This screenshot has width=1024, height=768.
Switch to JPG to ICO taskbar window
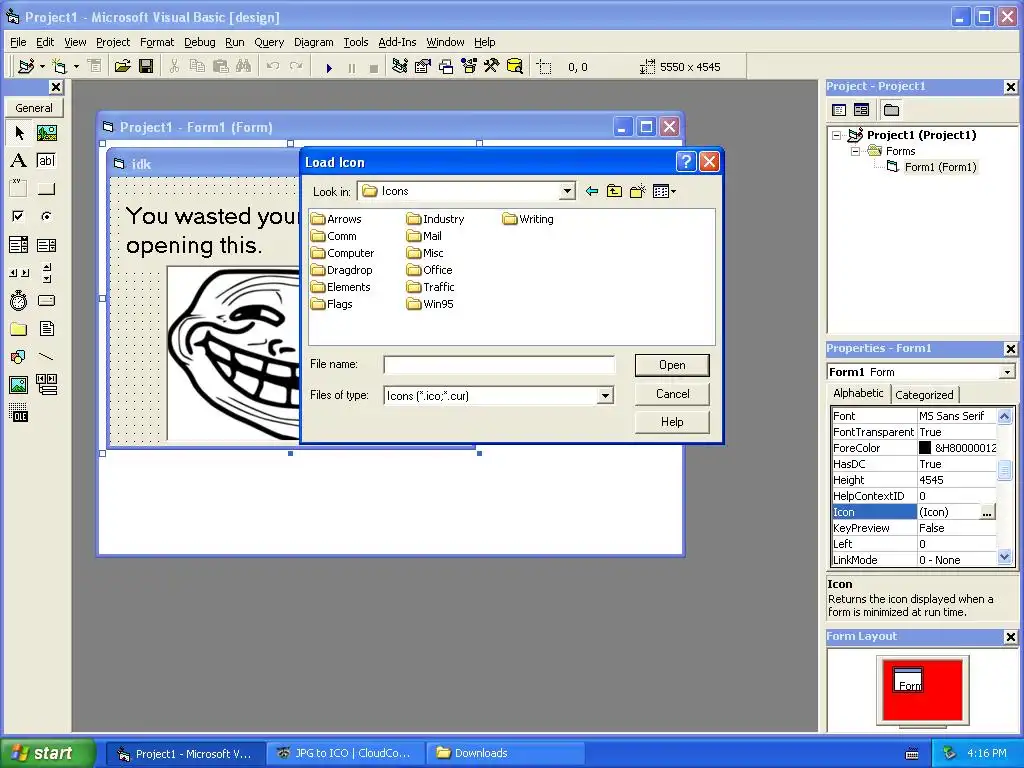click(344, 753)
